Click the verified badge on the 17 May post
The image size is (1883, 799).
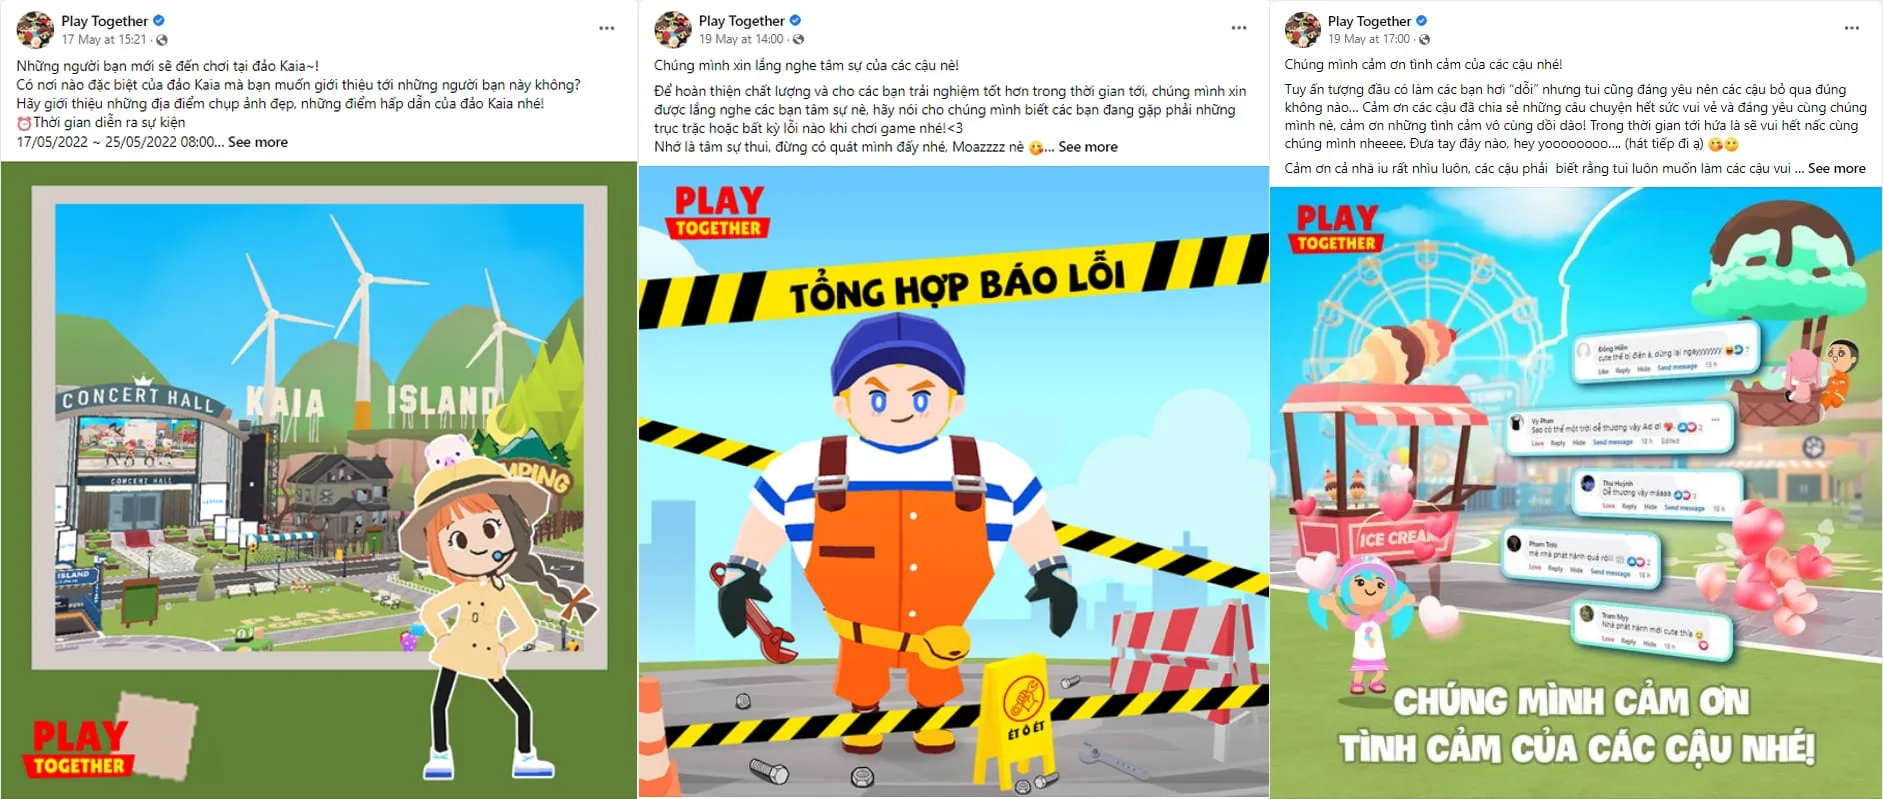point(159,21)
